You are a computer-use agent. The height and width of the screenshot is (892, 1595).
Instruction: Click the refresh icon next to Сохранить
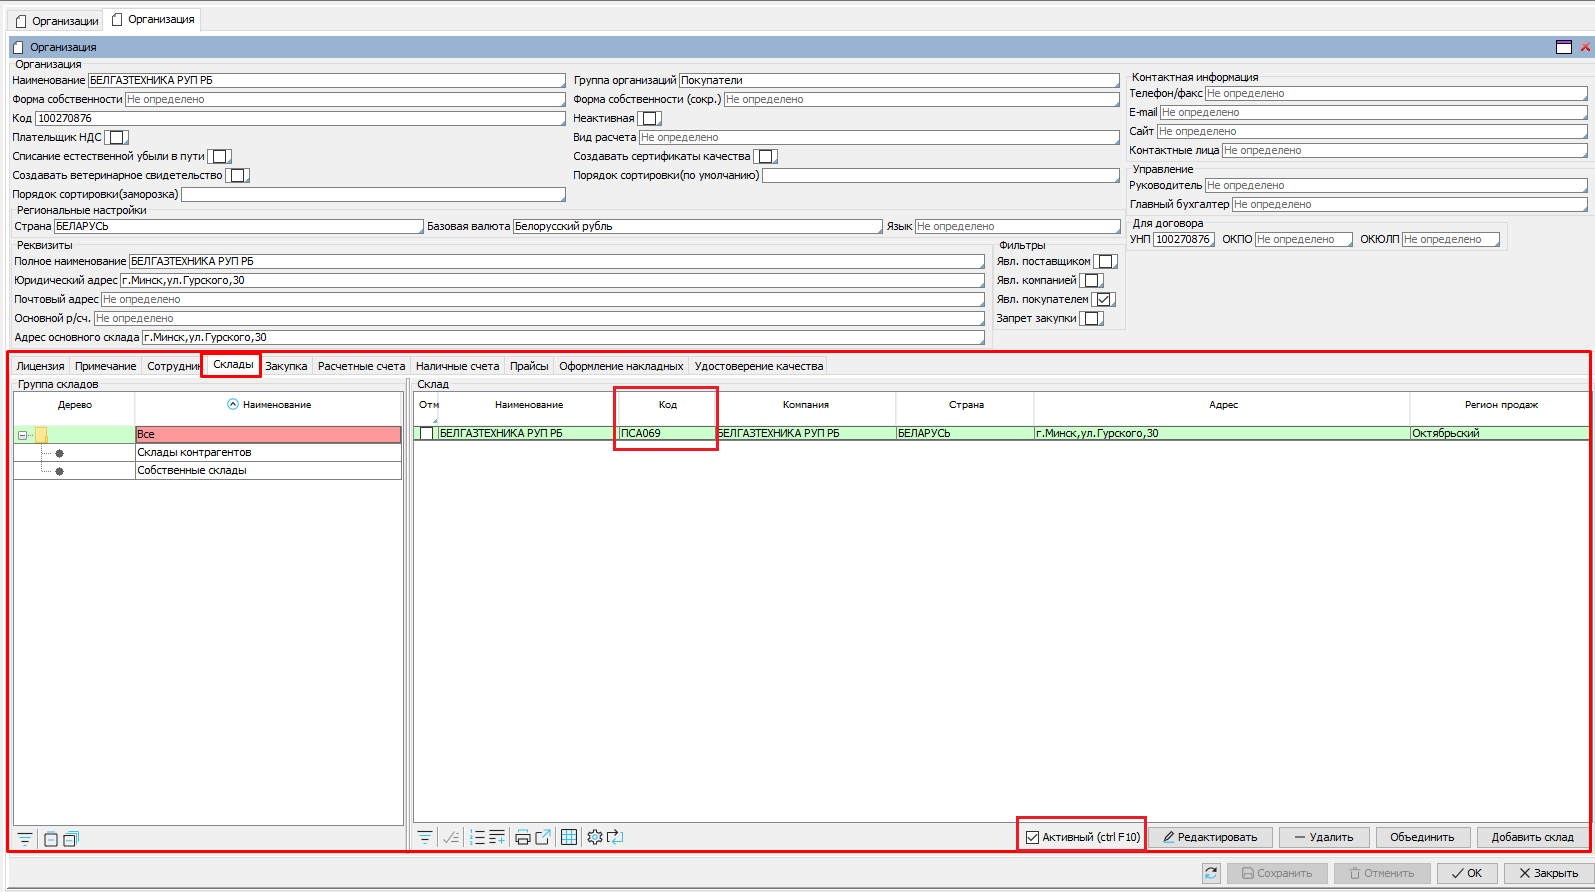pos(1211,873)
